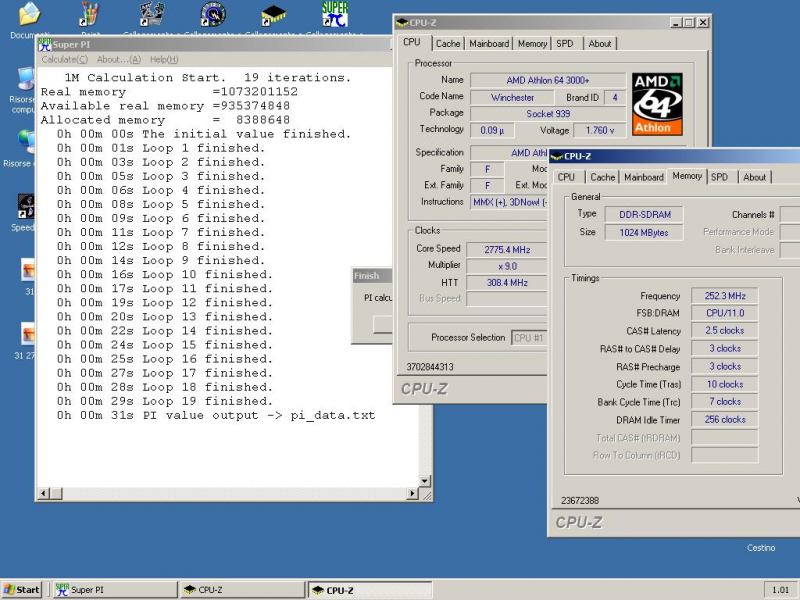Click the Code Name field Winchester
The width and height of the screenshot is (800, 600).
click(x=512, y=97)
